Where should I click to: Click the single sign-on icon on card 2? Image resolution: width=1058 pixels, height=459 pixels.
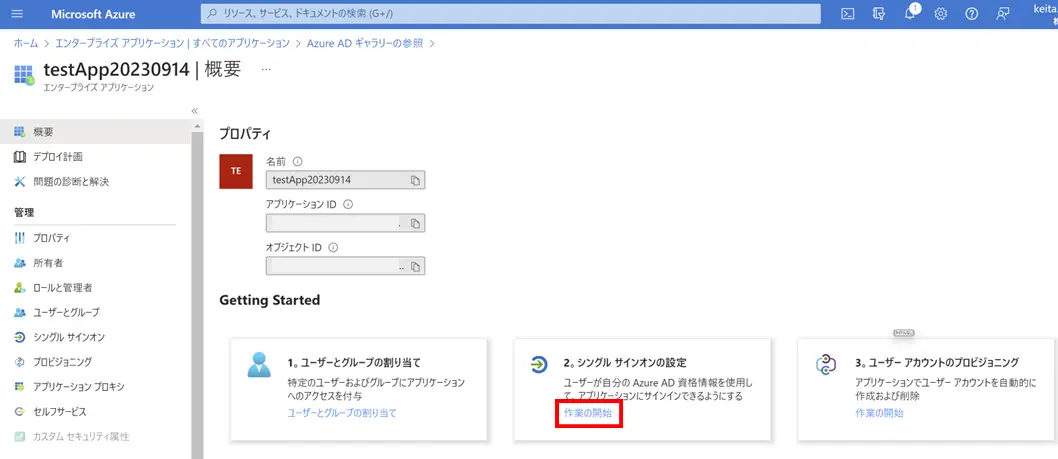point(539,364)
